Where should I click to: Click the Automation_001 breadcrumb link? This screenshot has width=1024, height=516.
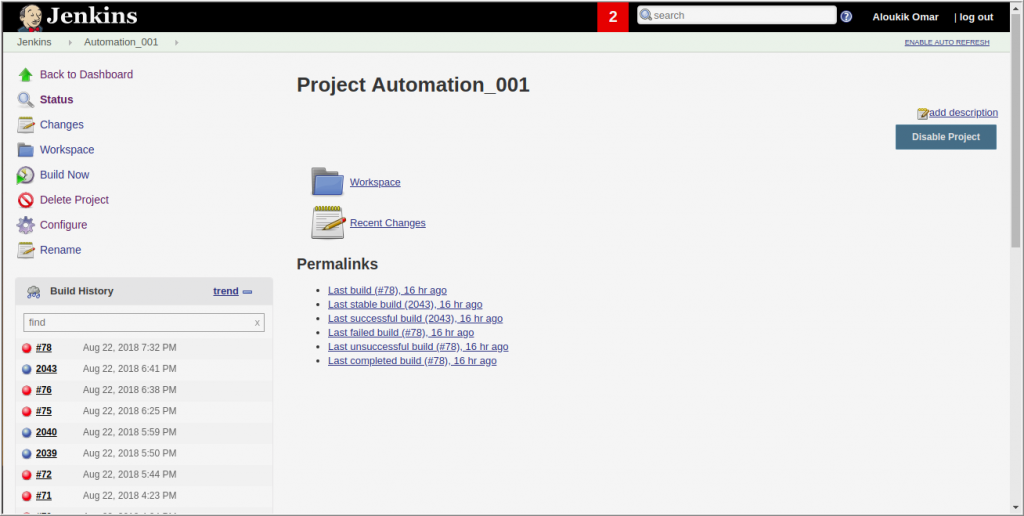pos(121,42)
